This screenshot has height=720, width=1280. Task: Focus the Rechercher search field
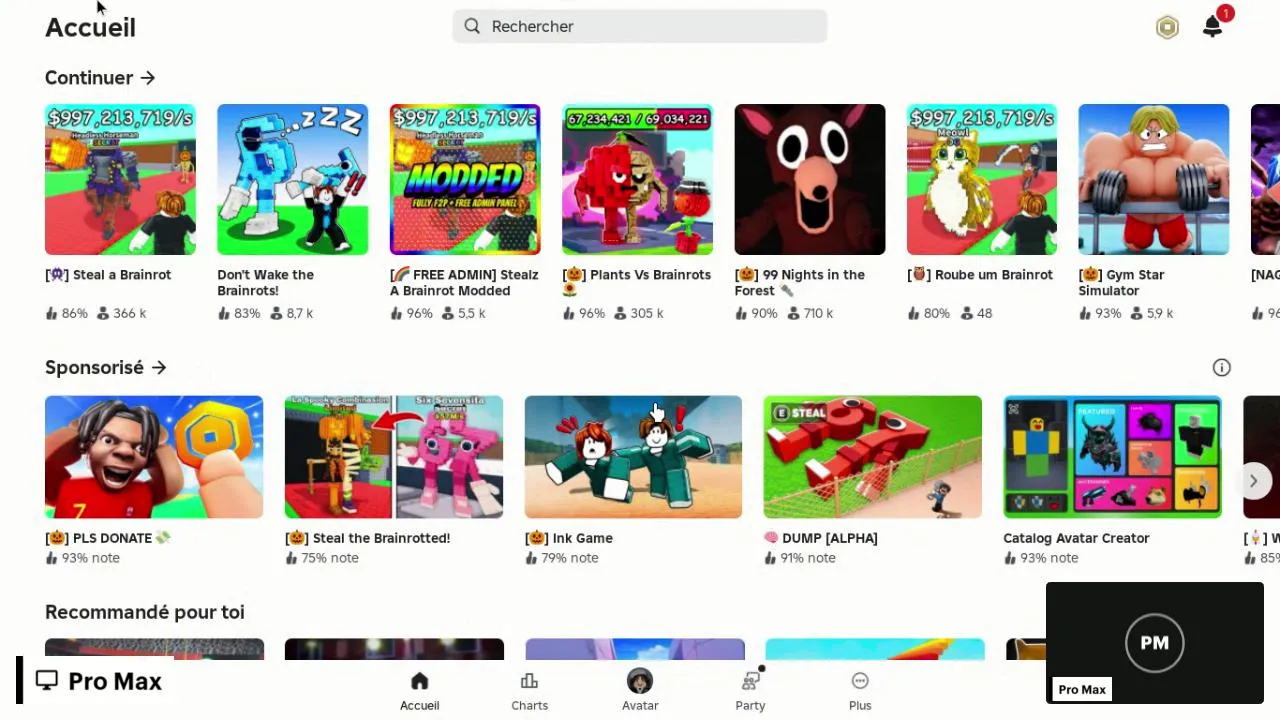pyautogui.click(x=640, y=27)
